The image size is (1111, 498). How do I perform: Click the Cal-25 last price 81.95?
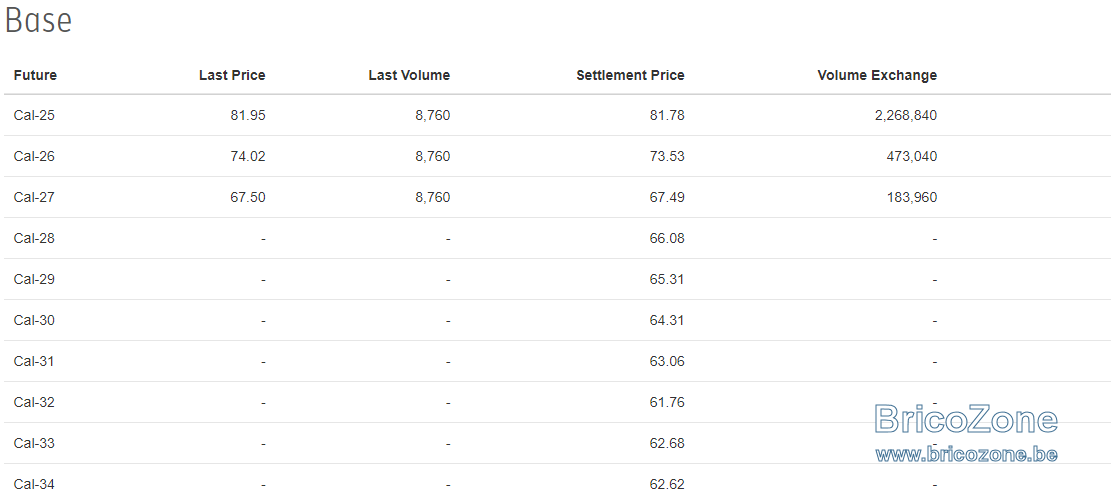tap(248, 115)
